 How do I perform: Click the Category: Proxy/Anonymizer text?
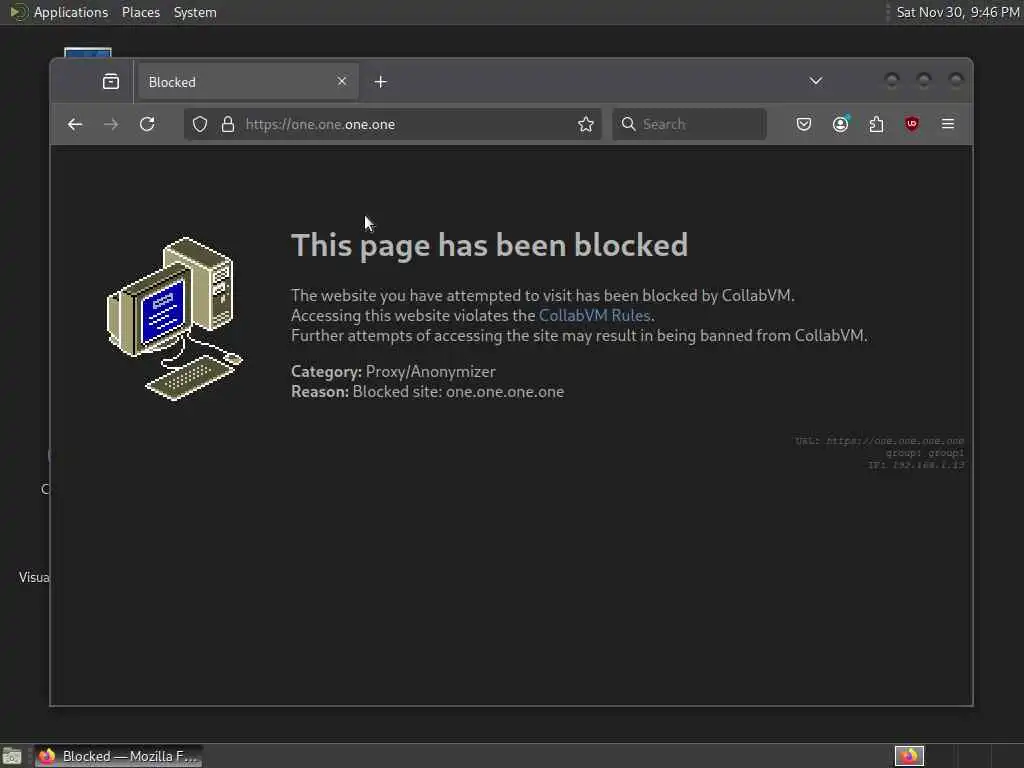pyautogui.click(x=393, y=372)
